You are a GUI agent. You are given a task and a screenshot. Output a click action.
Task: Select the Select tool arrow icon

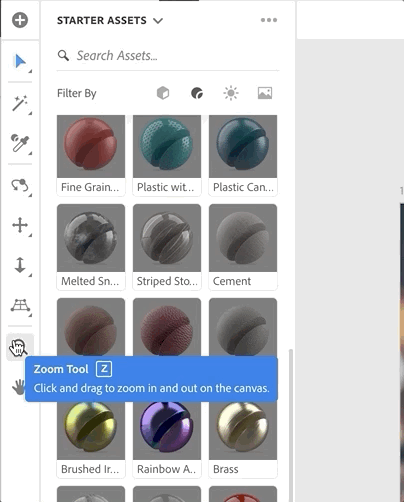click(20, 62)
